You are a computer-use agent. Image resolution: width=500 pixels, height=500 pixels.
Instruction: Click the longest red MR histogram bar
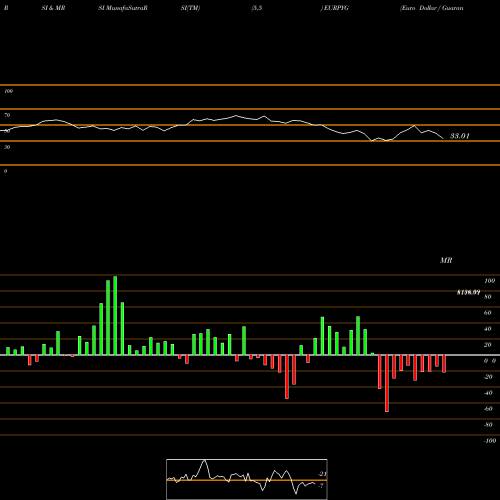[x=387, y=383]
